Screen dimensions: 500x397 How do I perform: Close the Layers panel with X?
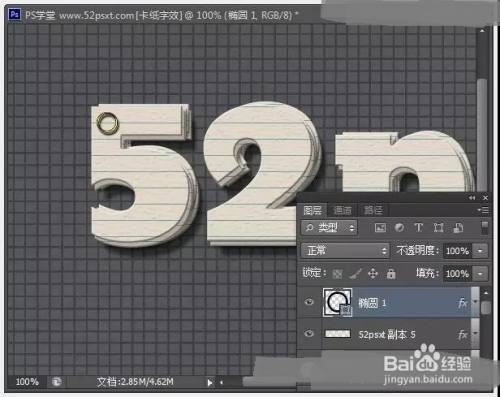[x=485, y=198]
